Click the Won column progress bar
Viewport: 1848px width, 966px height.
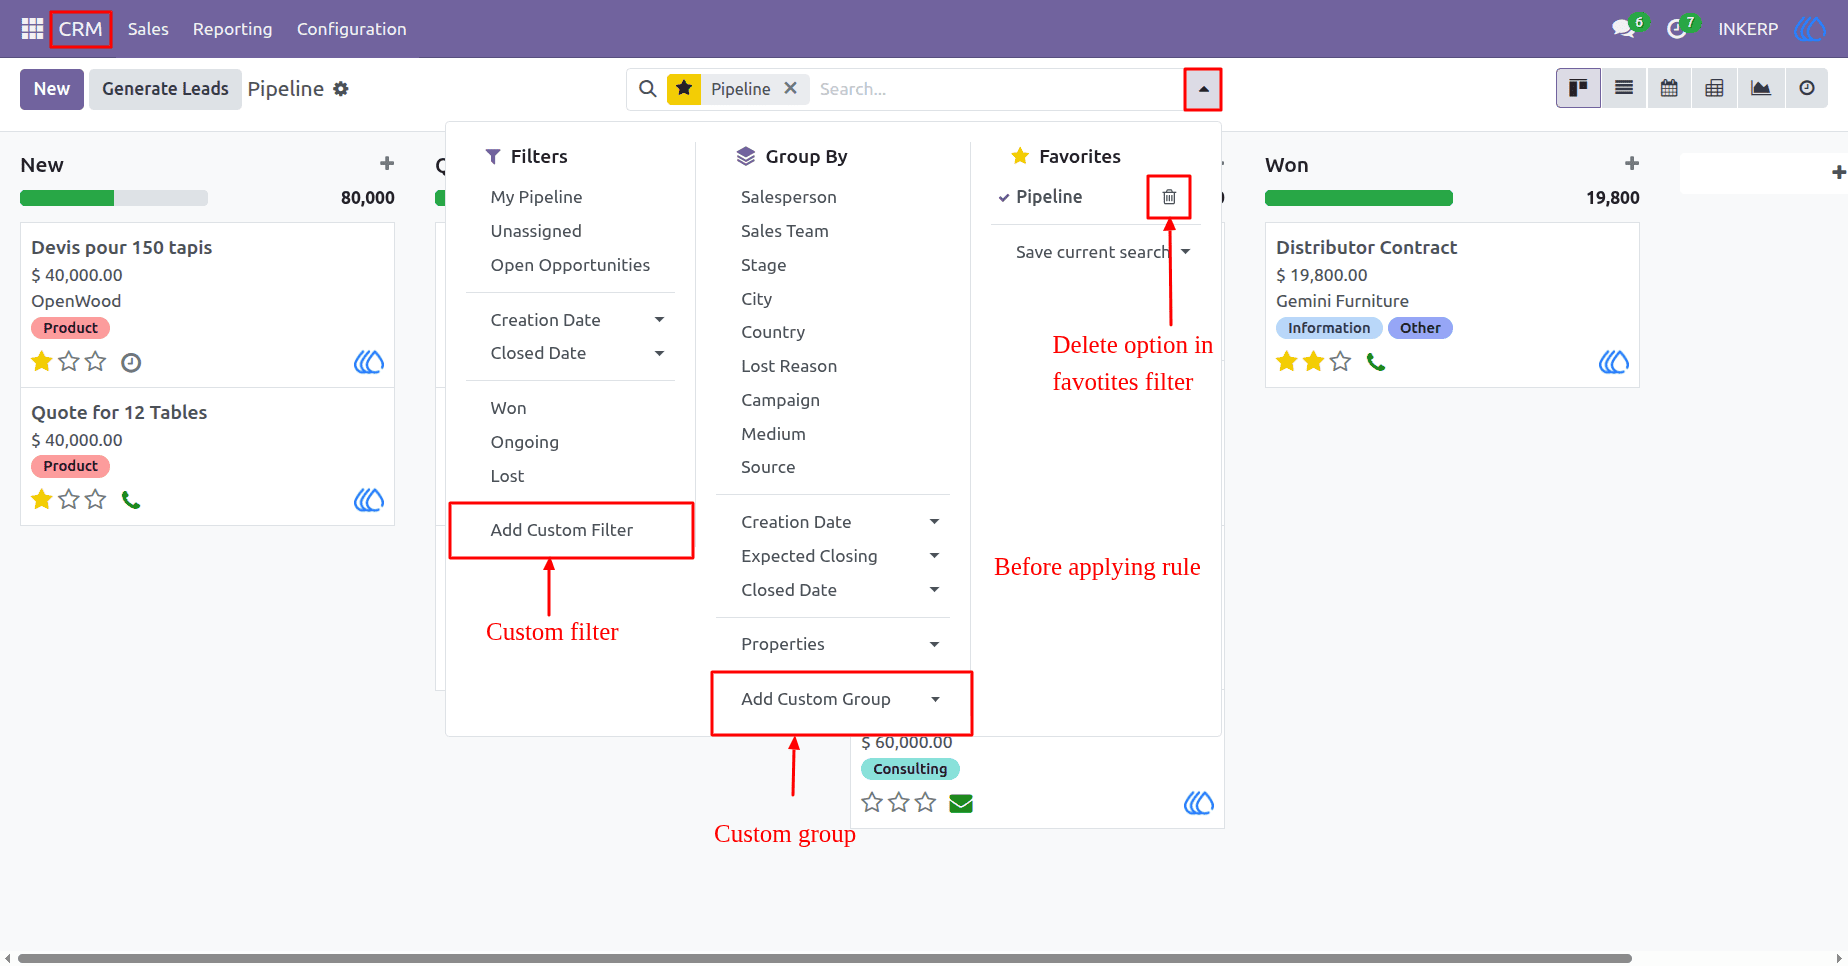point(1359,198)
